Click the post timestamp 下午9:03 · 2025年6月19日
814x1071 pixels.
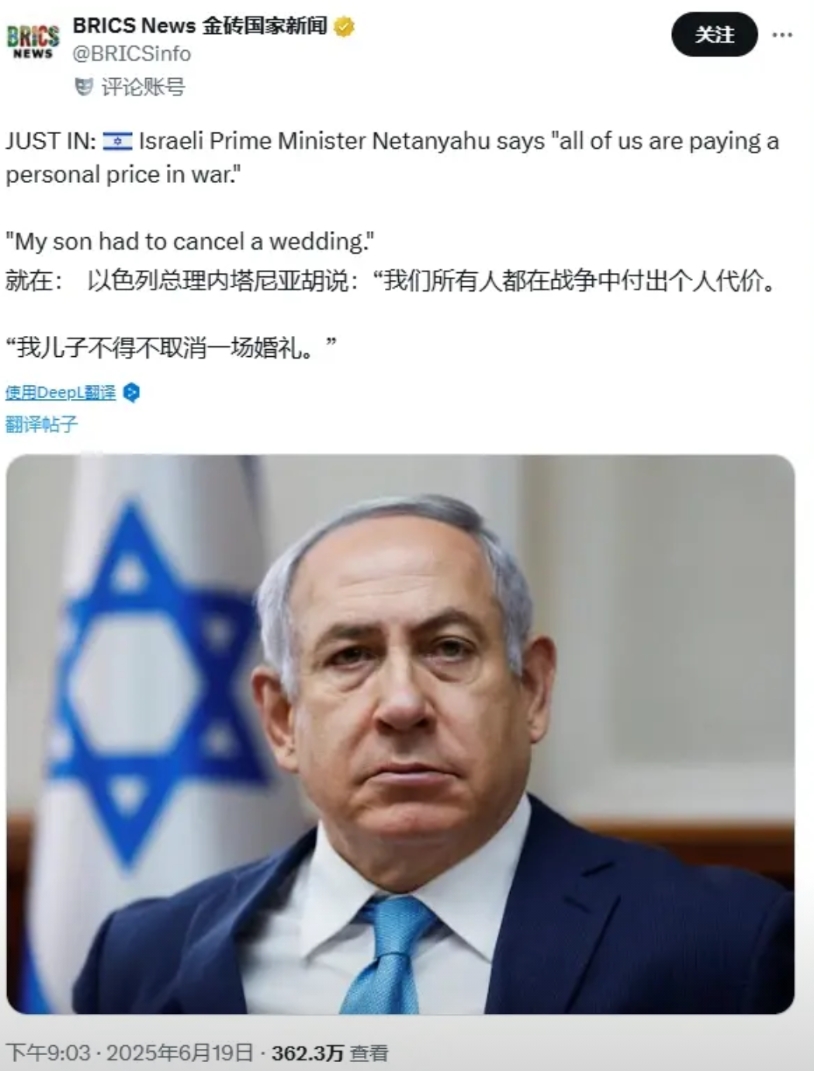[x=129, y=1053]
